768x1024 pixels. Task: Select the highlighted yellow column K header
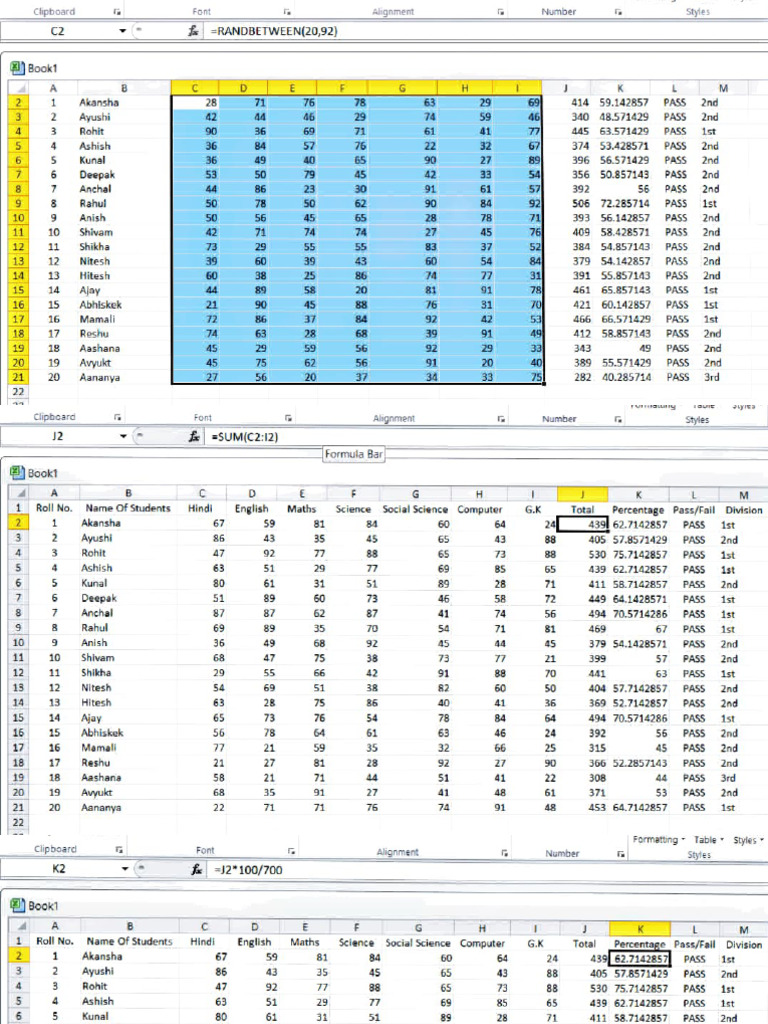[x=640, y=928]
